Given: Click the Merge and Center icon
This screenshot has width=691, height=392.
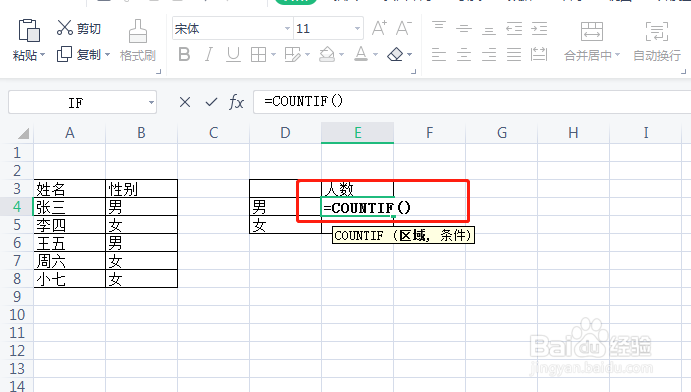Looking at the screenshot, I should coord(592,31).
